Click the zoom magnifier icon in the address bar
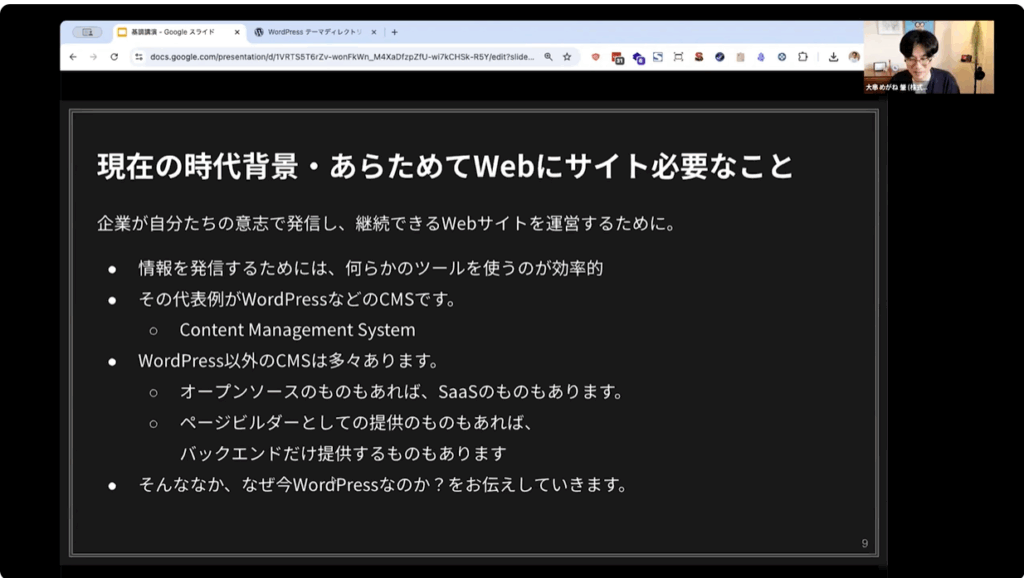1024x578 pixels. 548,57
